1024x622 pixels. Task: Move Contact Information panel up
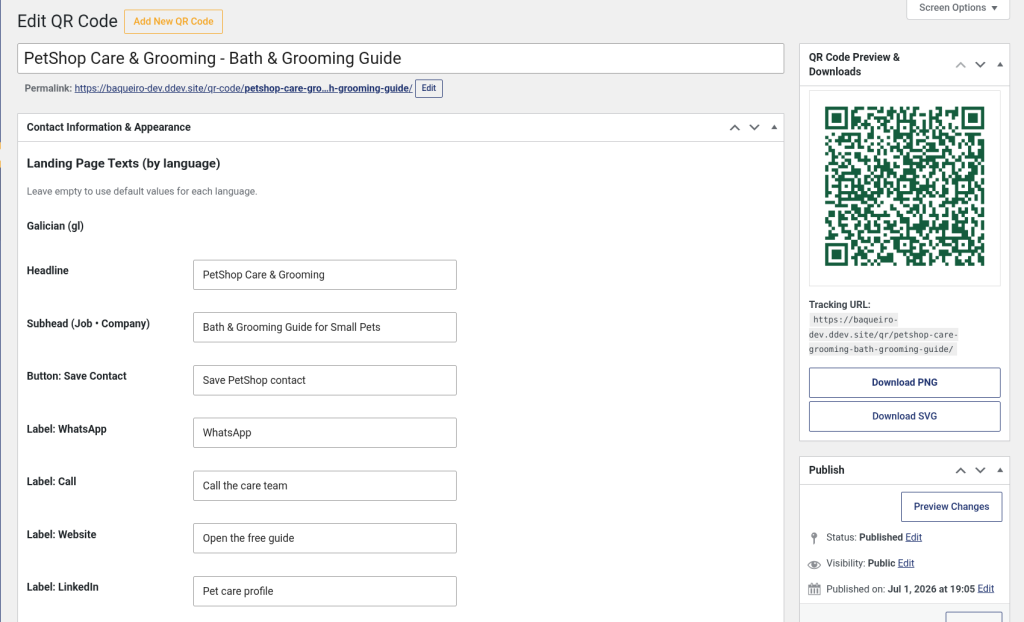click(735, 127)
